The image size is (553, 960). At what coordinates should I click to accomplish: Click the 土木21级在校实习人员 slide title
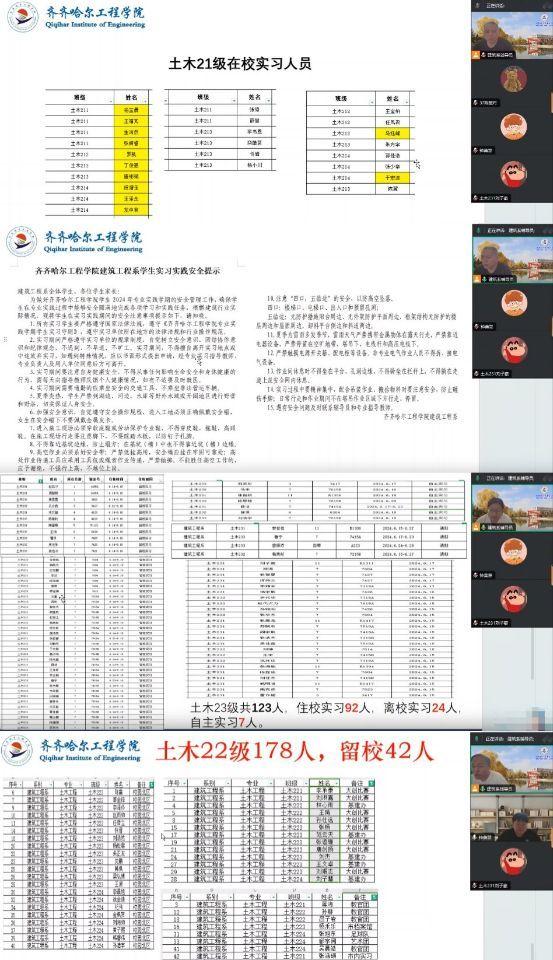[239, 64]
